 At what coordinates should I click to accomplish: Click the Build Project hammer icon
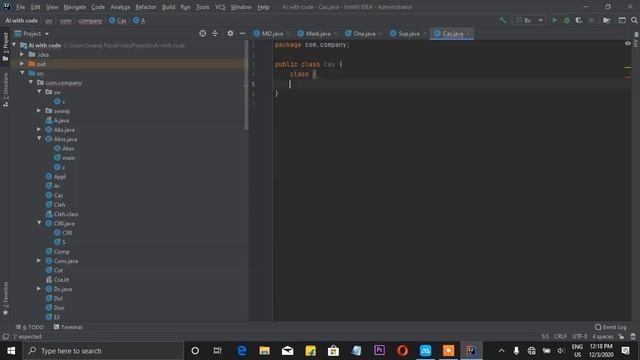[502, 20]
